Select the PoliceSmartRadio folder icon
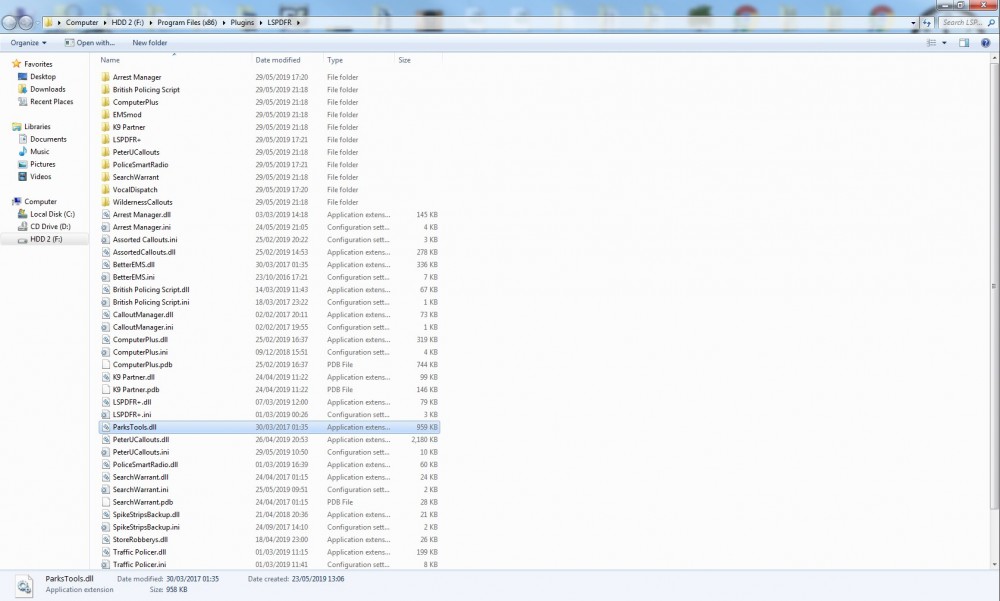This screenshot has width=1000, height=601. click(x=106, y=165)
